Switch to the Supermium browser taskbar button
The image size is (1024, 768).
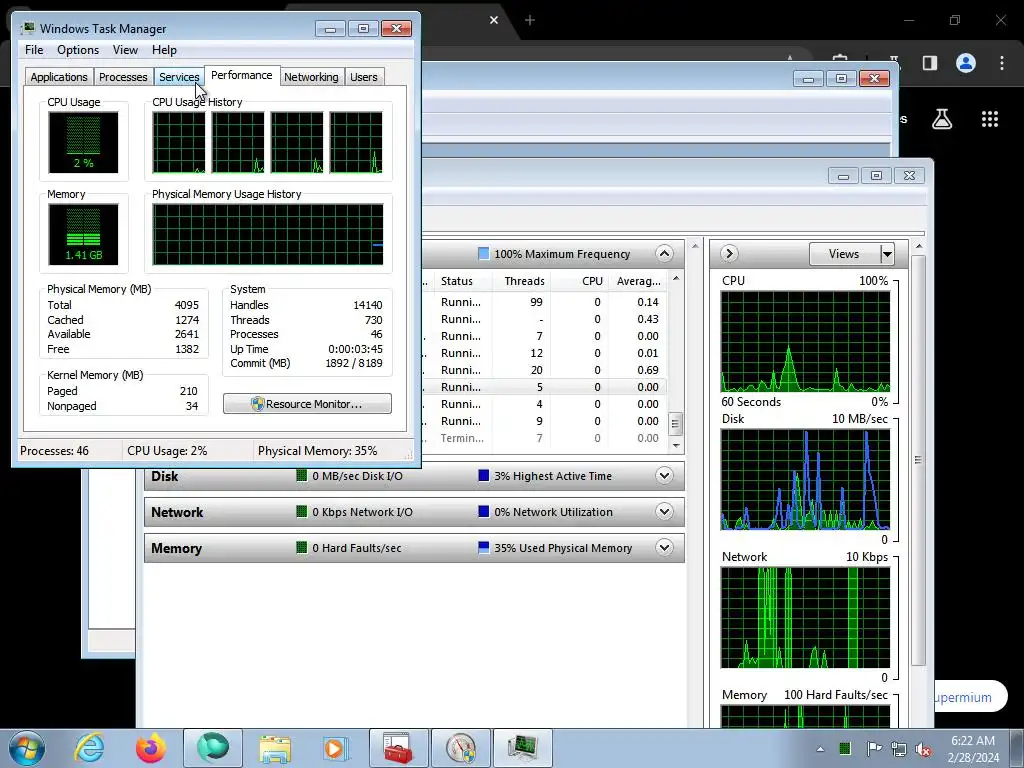pyautogui.click(x=213, y=748)
